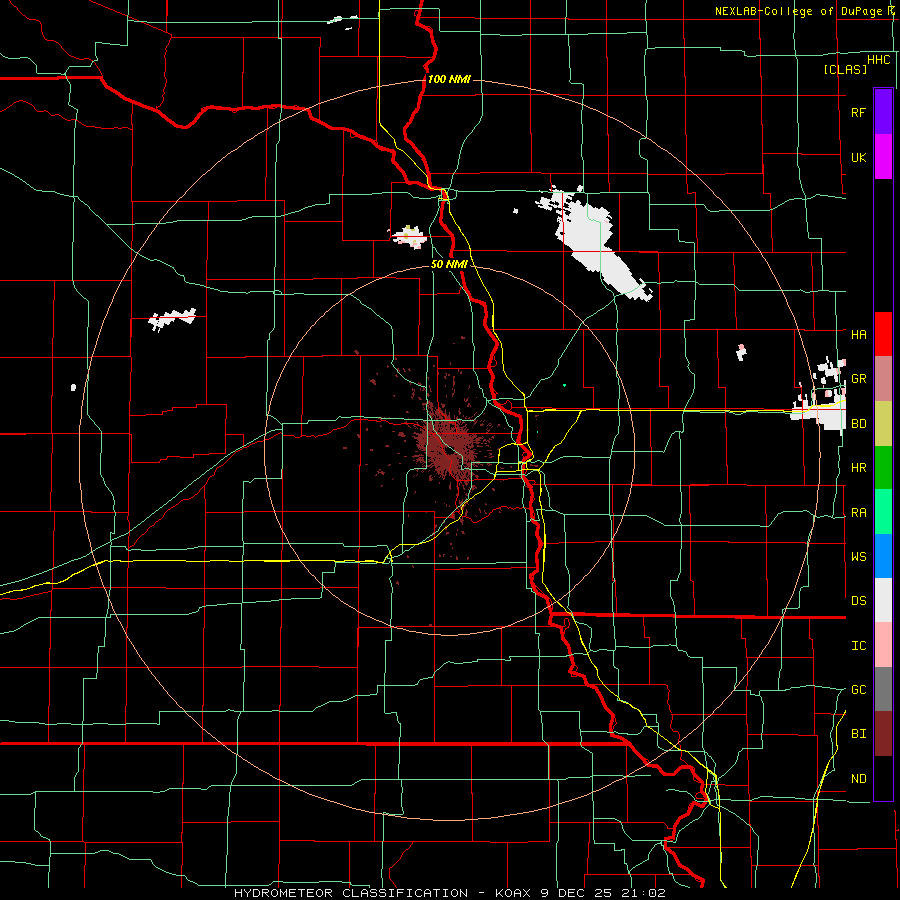900x900 pixels.
Task: Click the UK magenta legend swatch
Action: tap(883, 157)
